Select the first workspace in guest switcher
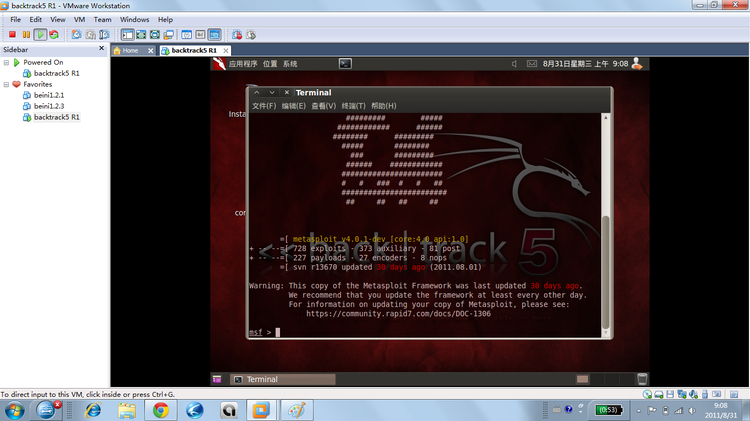This screenshot has height=421, width=750. point(582,379)
